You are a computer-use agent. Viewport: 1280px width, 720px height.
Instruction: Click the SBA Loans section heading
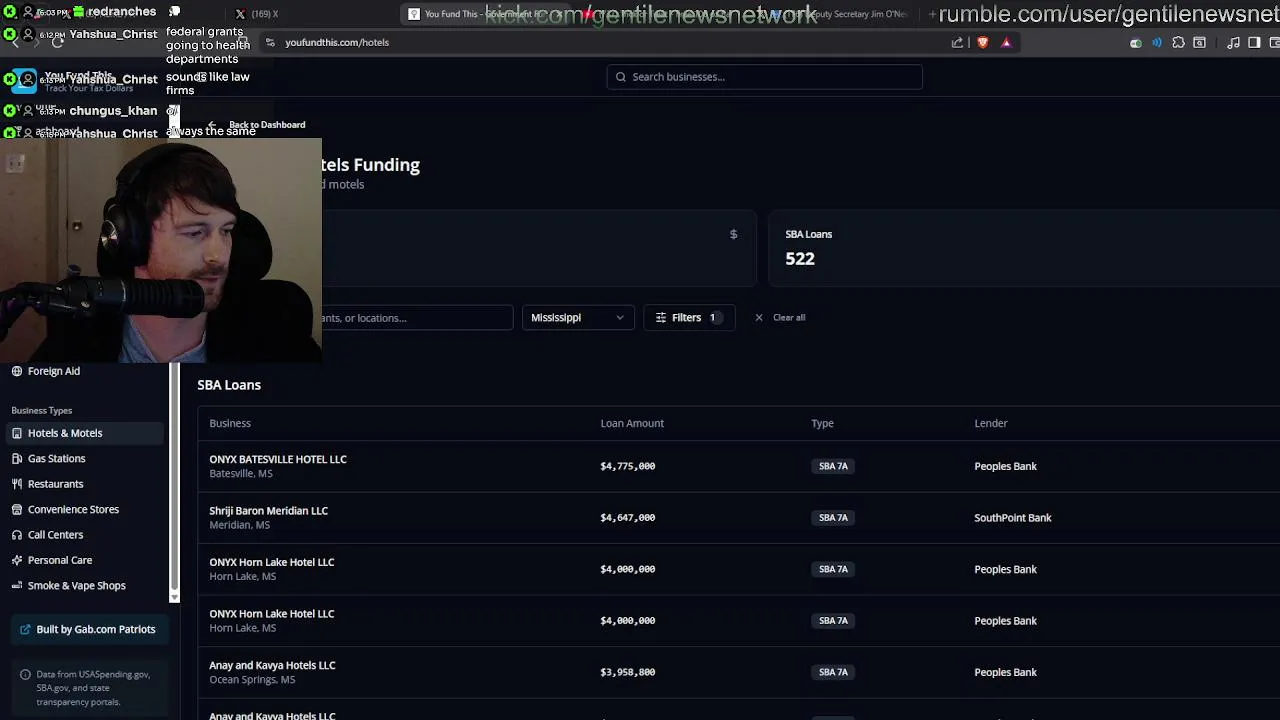click(x=229, y=385)
